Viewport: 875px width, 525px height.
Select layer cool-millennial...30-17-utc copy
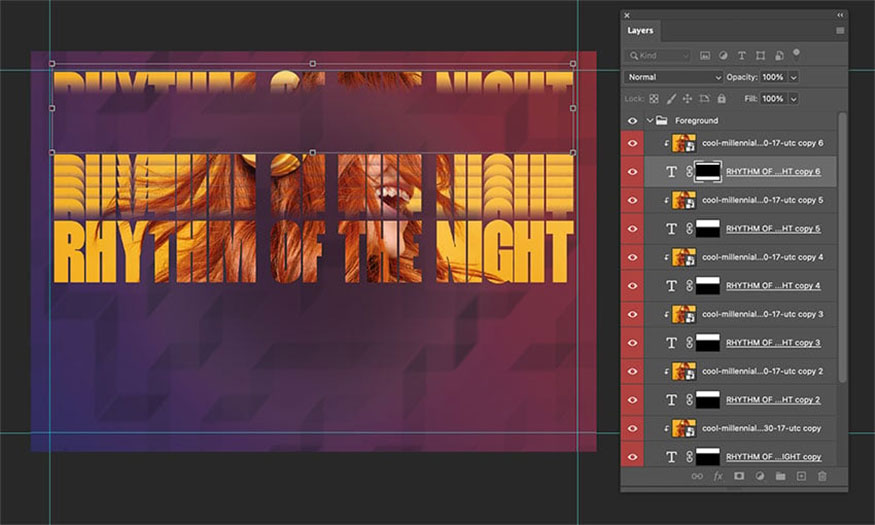pyautogui.click(x=761, y=428)
